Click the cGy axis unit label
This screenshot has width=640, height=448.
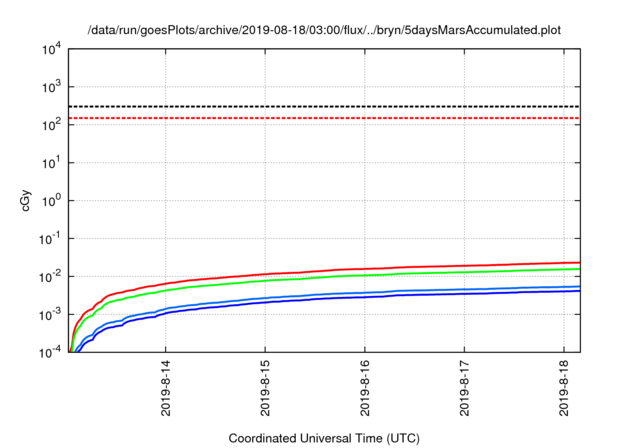(x=25, y=201)
